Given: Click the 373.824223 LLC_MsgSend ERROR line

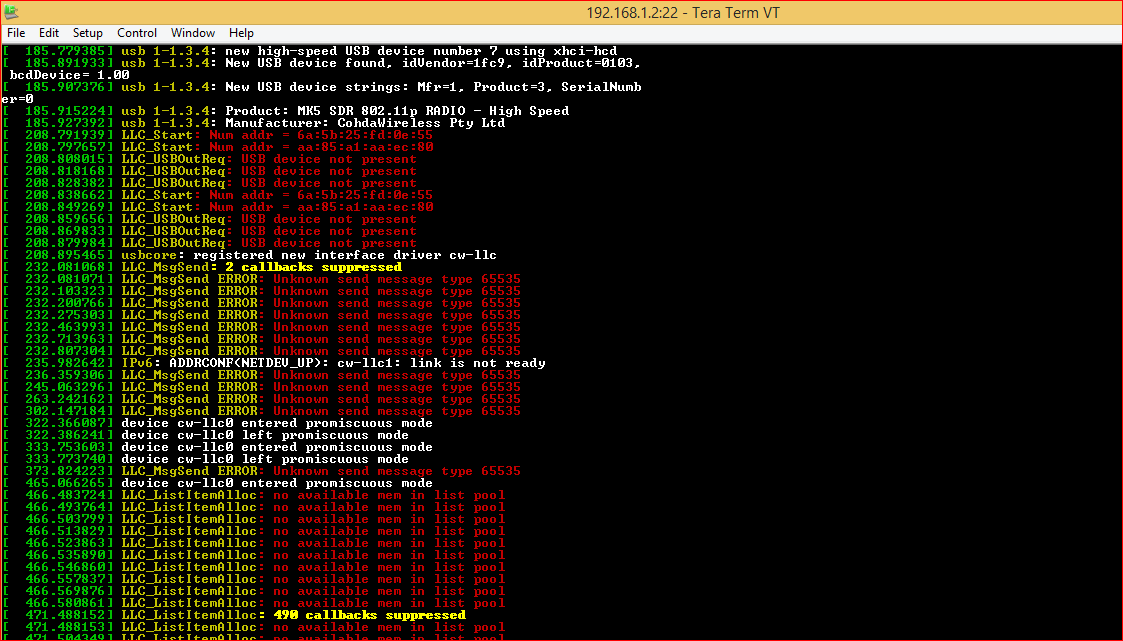Looking at the screenshot, I should (x=261, y=471).
